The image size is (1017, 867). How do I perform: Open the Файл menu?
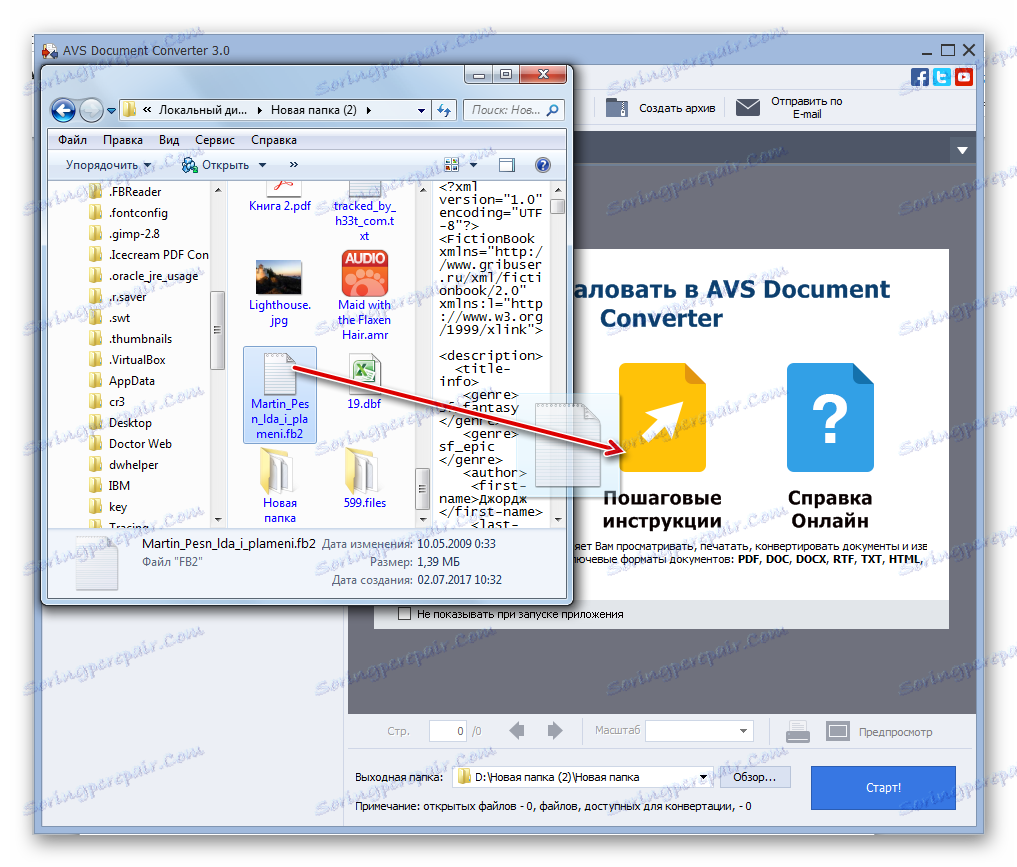[72, 140]
